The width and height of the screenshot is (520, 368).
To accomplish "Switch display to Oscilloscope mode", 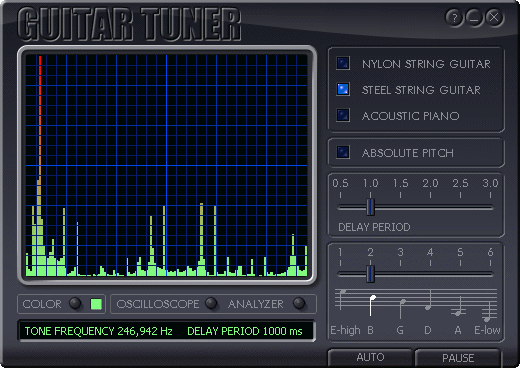I will pyautogui.click(x=211, y=303).
